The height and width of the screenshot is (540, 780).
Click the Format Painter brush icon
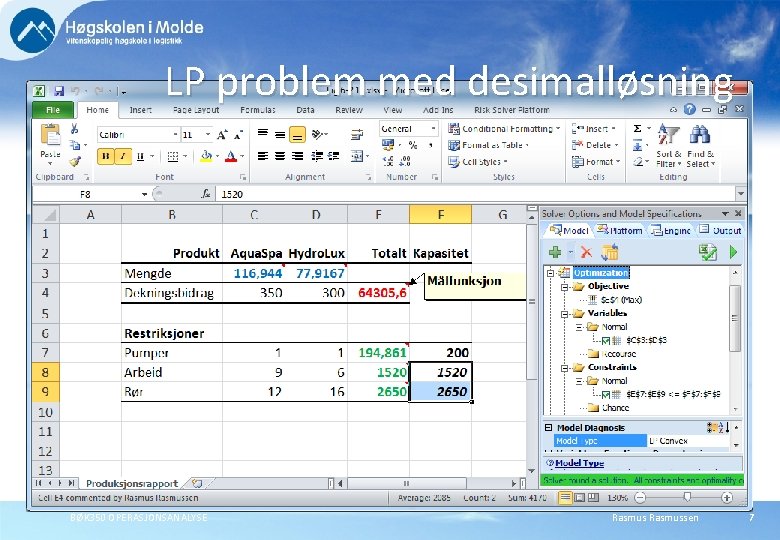(x=75, y=161)
